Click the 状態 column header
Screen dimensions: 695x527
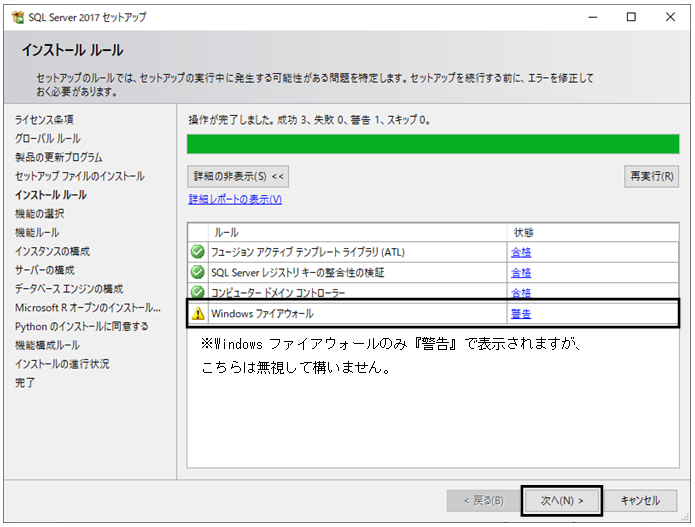(593, 232)
